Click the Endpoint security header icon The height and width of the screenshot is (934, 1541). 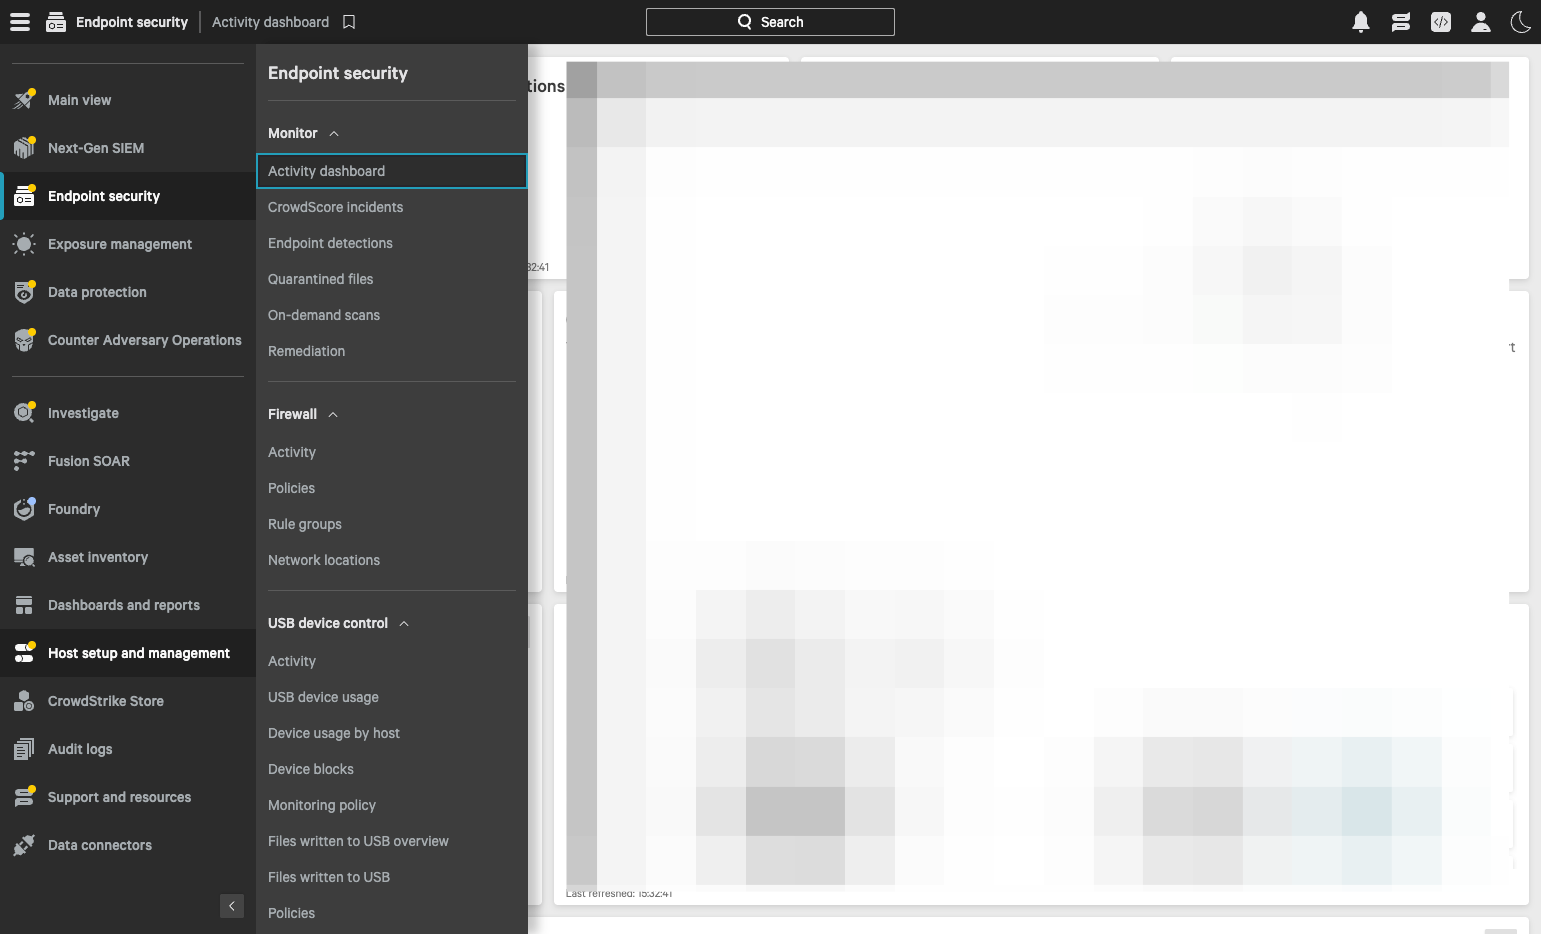point(56,22)
